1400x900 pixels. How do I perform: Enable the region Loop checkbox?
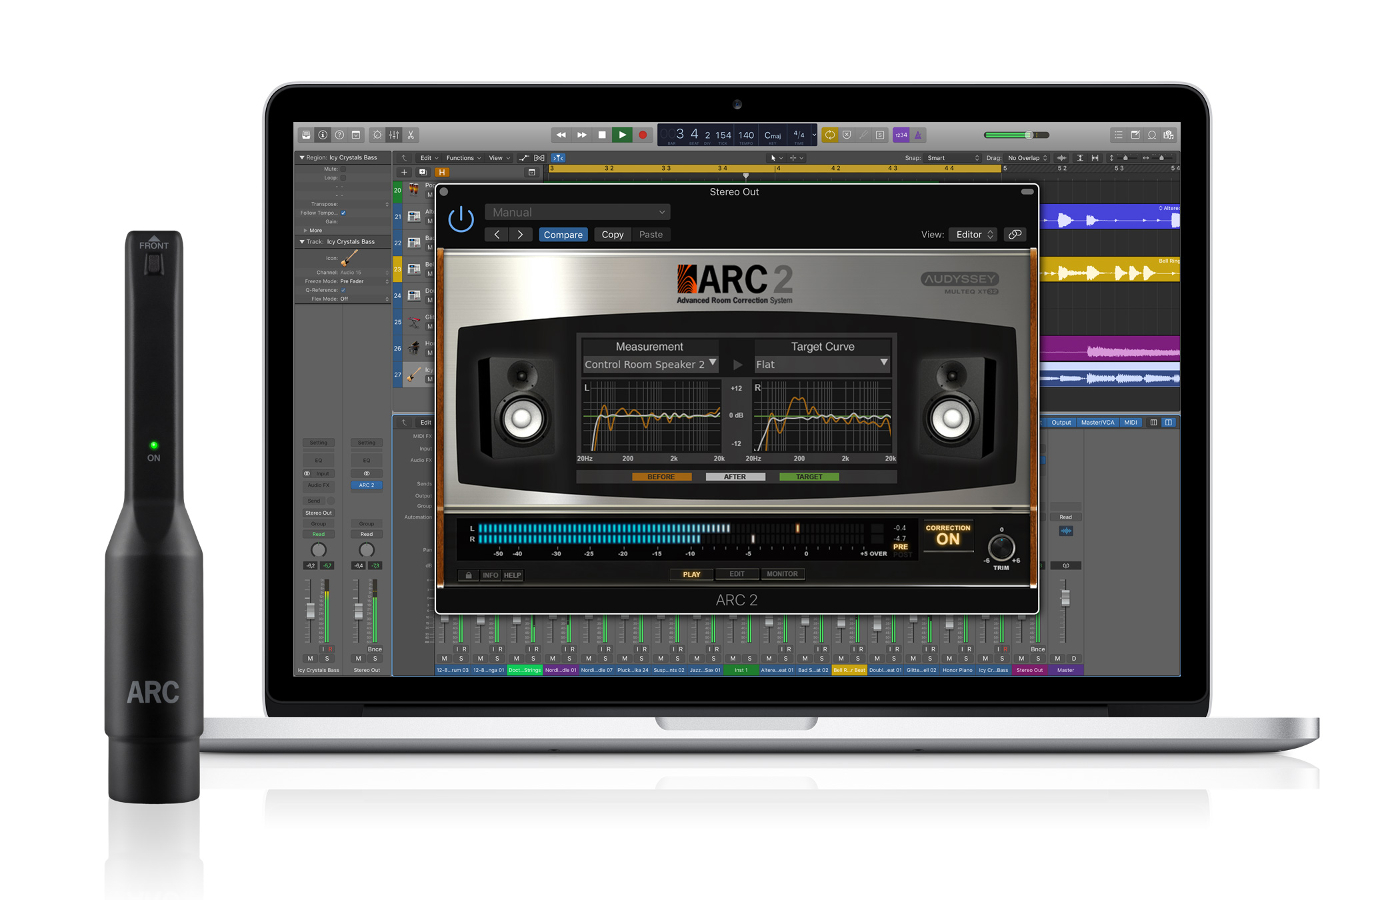click(x=343, y=178)
